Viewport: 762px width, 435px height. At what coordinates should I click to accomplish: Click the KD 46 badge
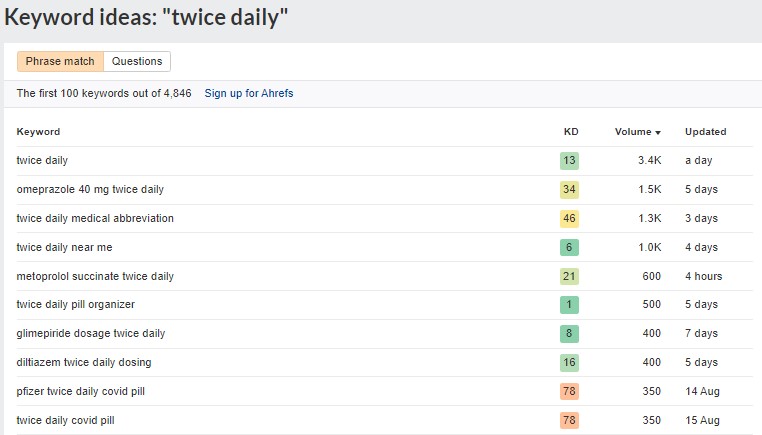[x=569, y=218]
